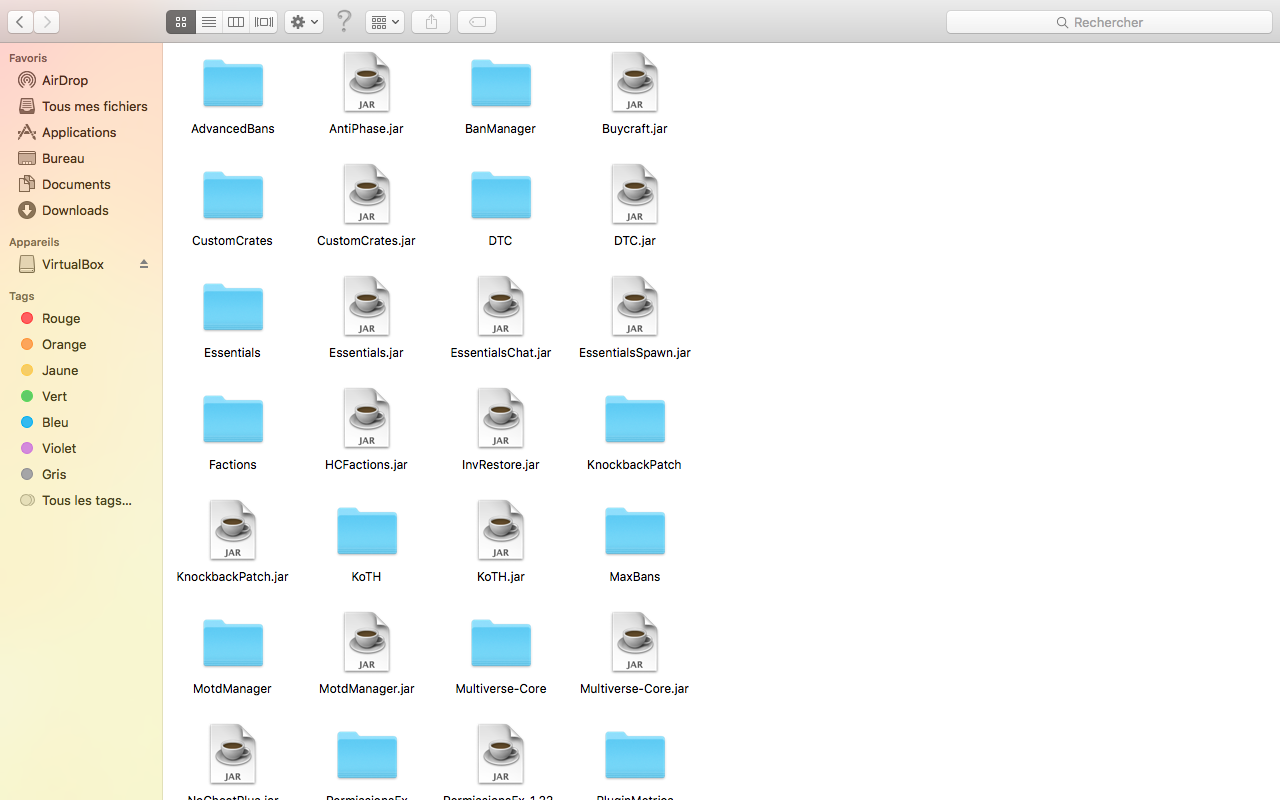Select the MotdManager.jar file
The width and height of the screenshot is (1280, 800).
pos(367,655)
